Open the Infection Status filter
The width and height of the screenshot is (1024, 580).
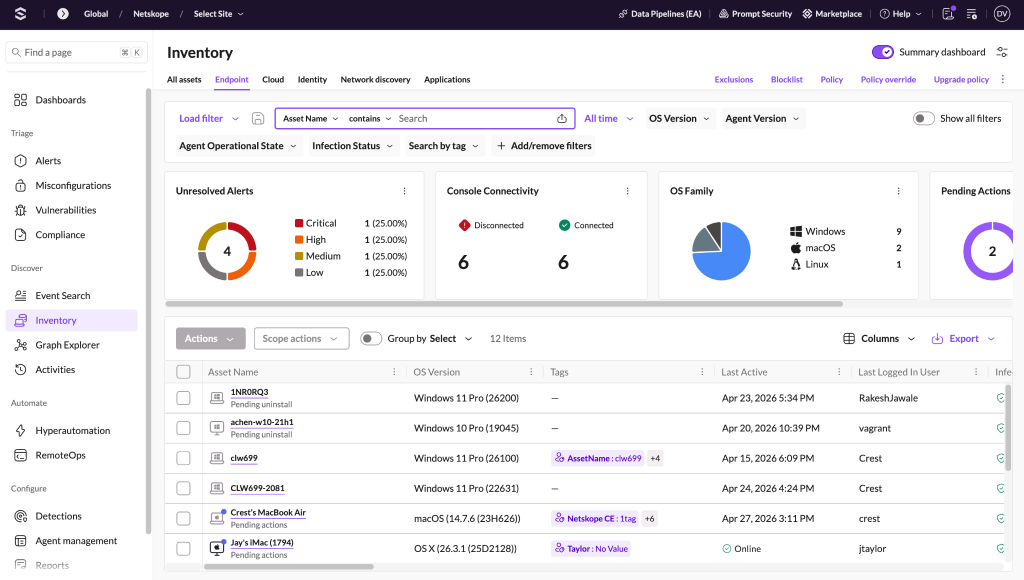point(353,146)
